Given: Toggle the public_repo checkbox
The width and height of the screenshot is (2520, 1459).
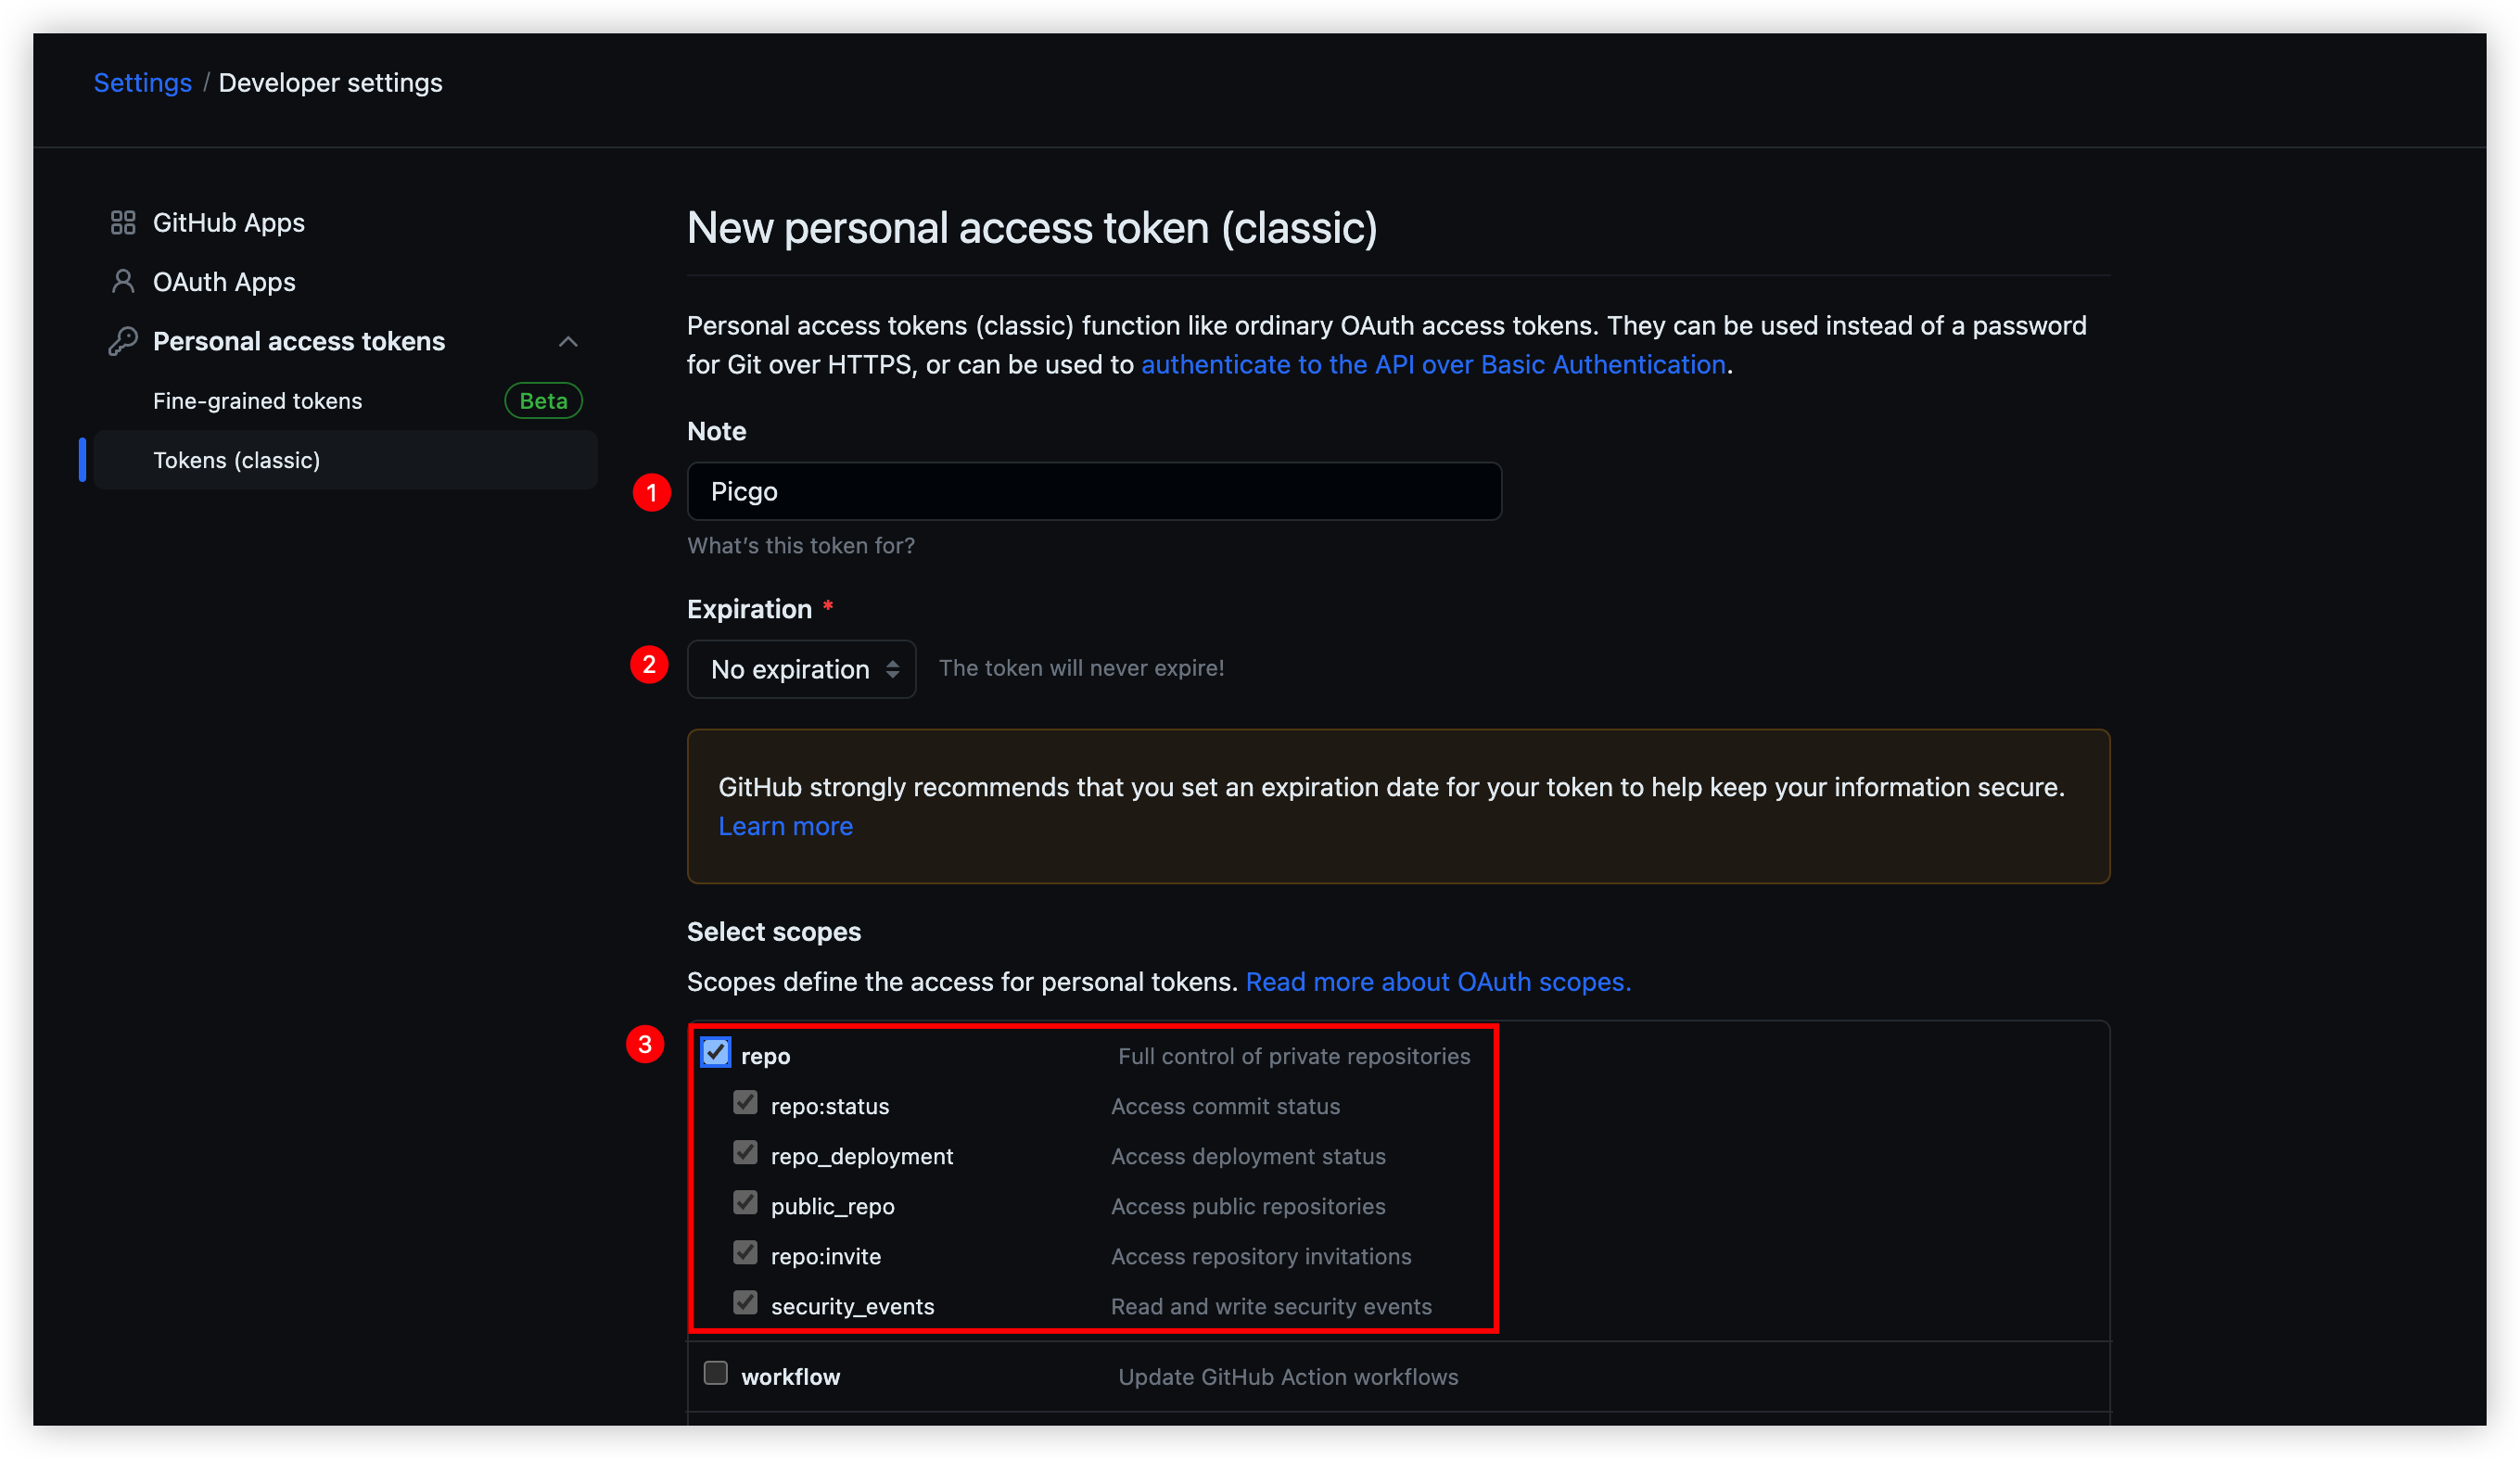Looking at the screenshot, I should 745,1203.
